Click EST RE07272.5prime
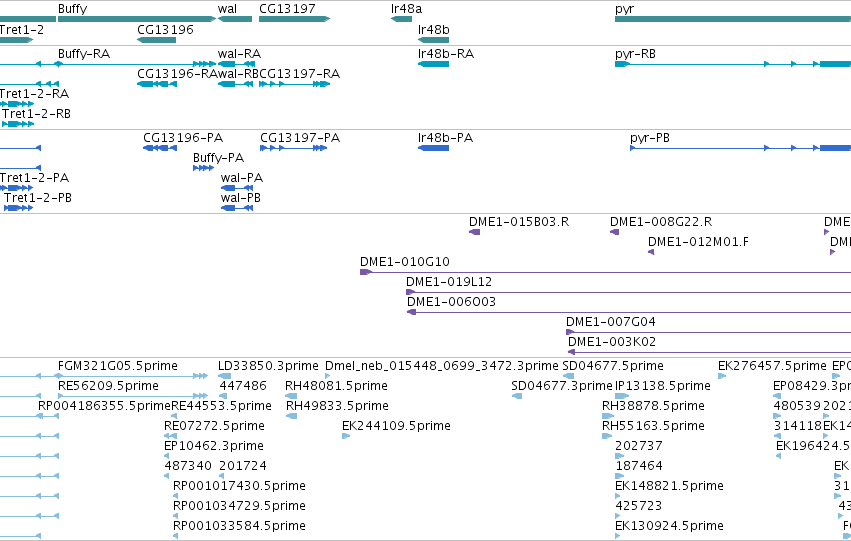The image size is (851, 541). (x=170, y=436)
